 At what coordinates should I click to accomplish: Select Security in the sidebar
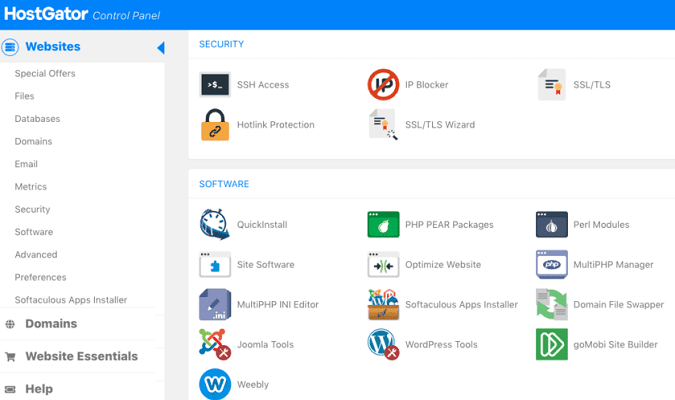coord(32,209)
